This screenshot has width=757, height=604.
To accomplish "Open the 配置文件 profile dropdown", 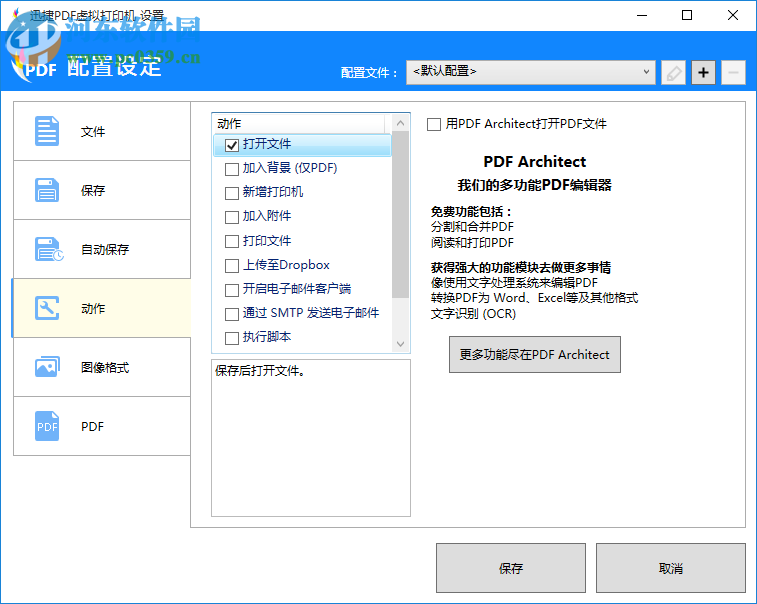I will tap(531, 72).
